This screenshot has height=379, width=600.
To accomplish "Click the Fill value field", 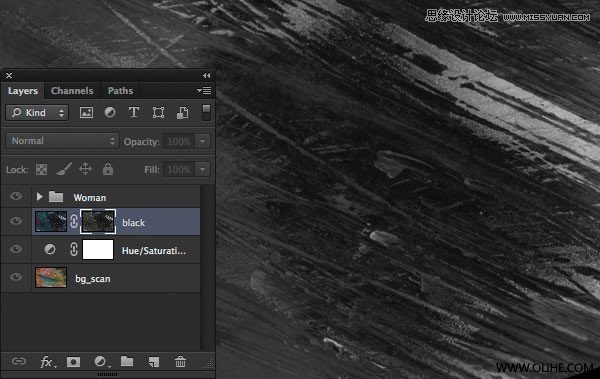I will click(x=179, y=169).
